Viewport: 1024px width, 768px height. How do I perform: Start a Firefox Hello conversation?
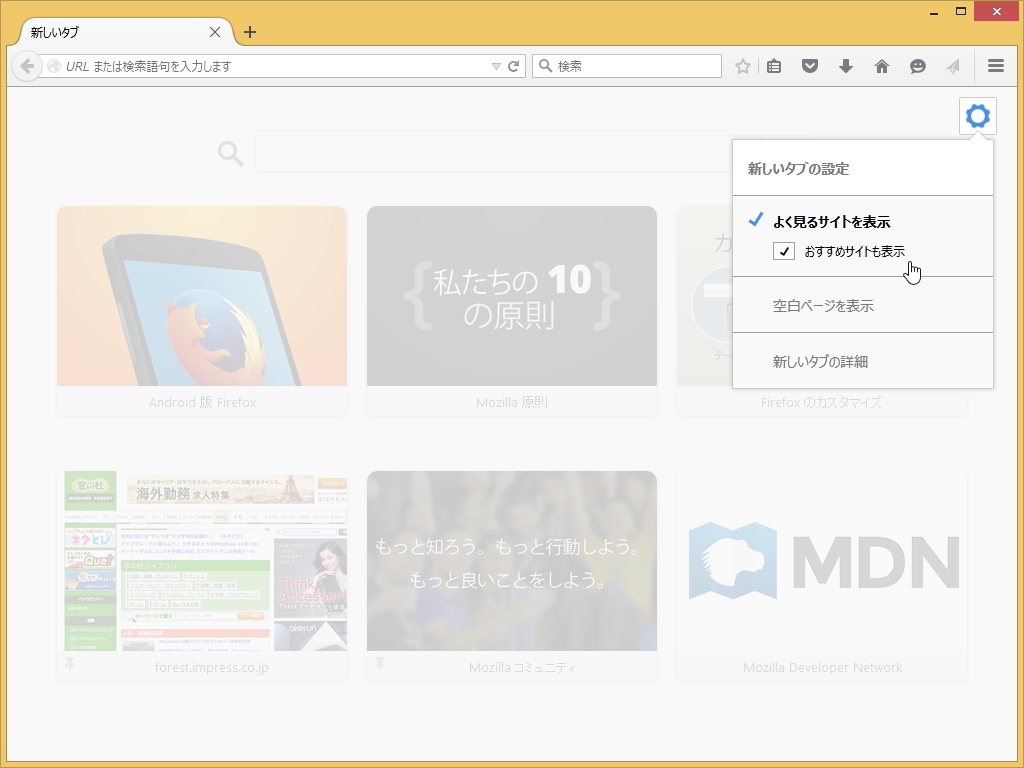[917, 66]
